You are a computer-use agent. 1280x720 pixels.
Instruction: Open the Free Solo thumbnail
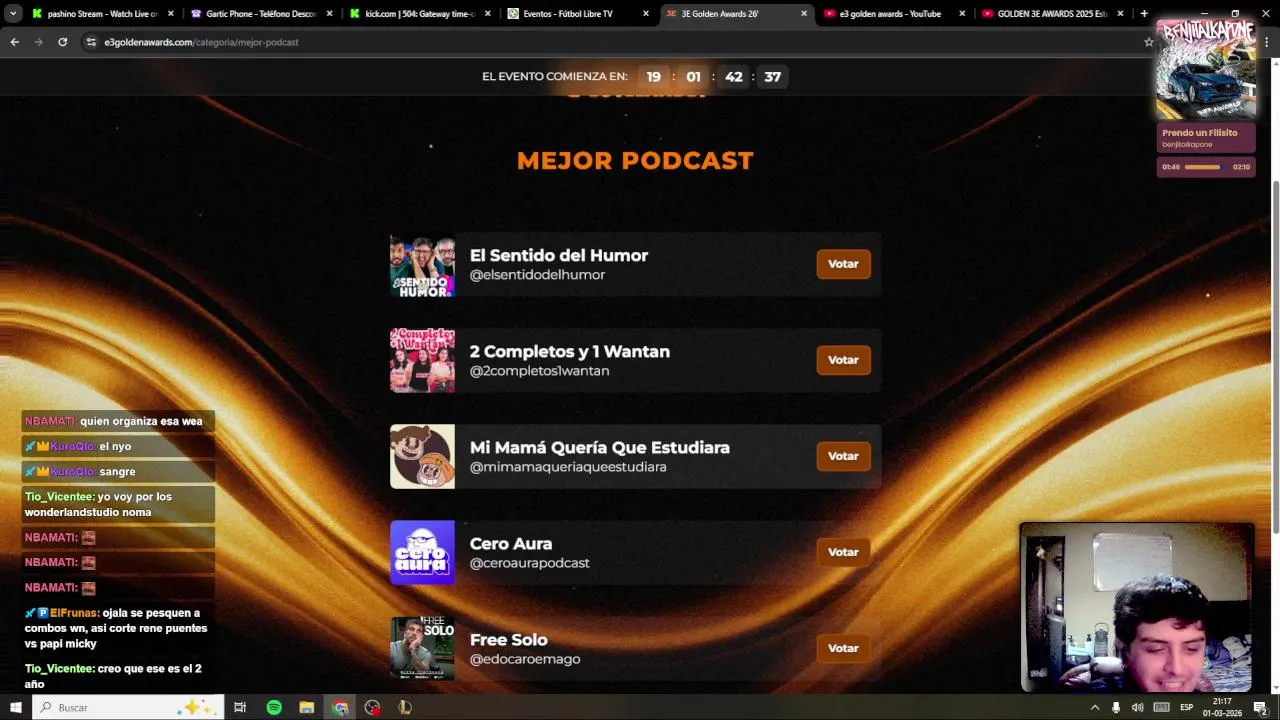pos(422,648)
